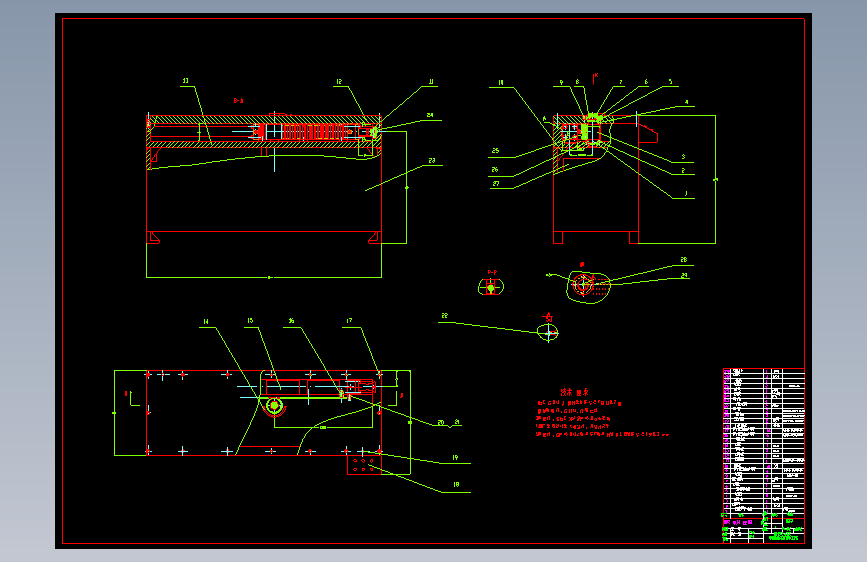The width and height of the screenshot is (867, 562).
Task: Select part callout number 25
Action: point(495,150)
